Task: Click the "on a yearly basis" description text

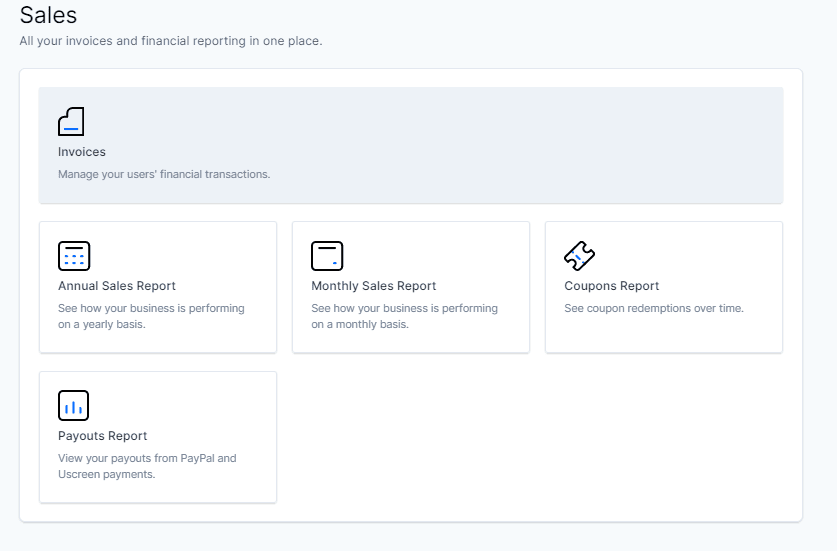Action: pos(102,325)
